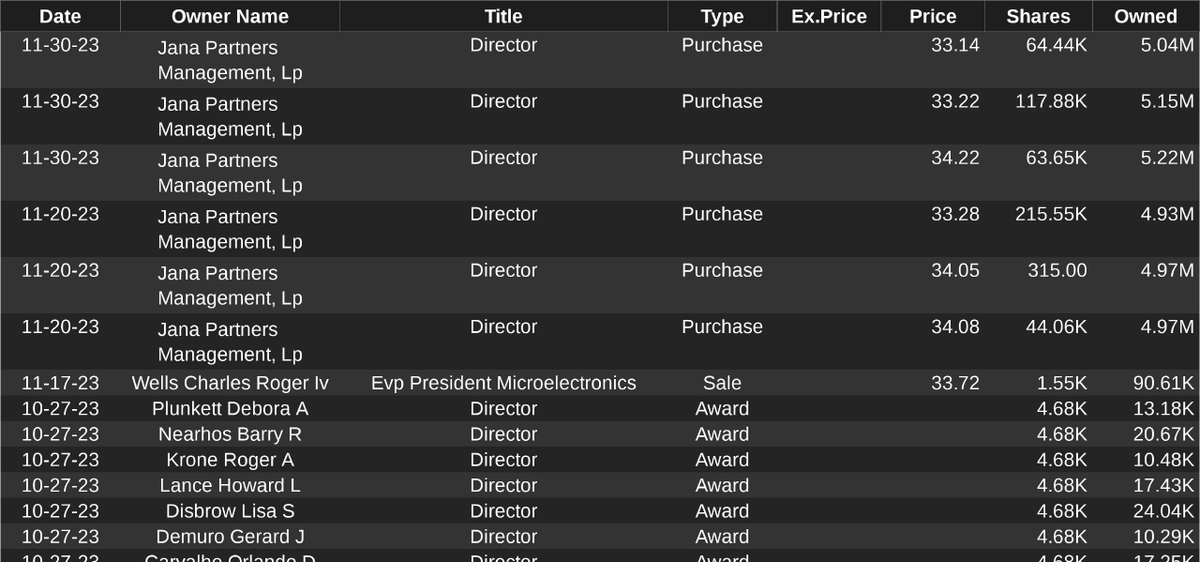This screenshot has width=1200, height=562.
Task: Select the Ex.Price column header
Action: pos(829,16)
